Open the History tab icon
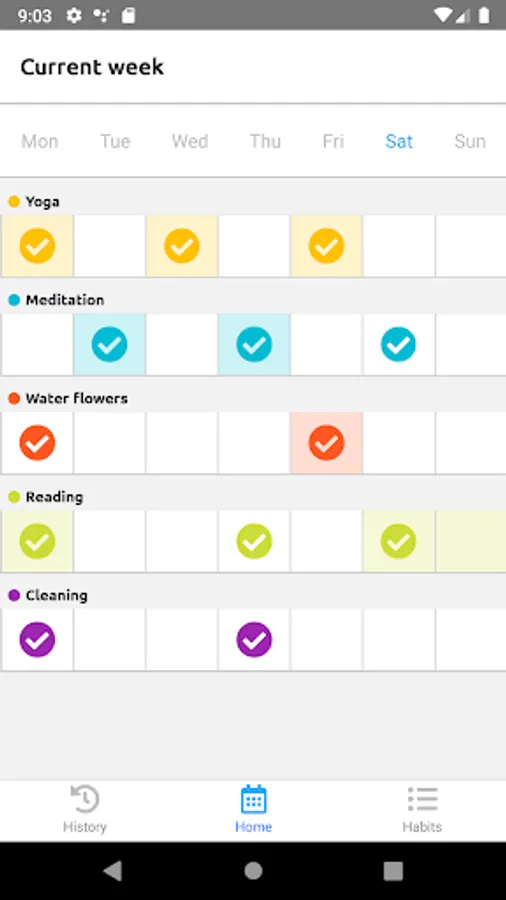Image resolution: width=506 pixels, height=900 pixels. point(85,799)
